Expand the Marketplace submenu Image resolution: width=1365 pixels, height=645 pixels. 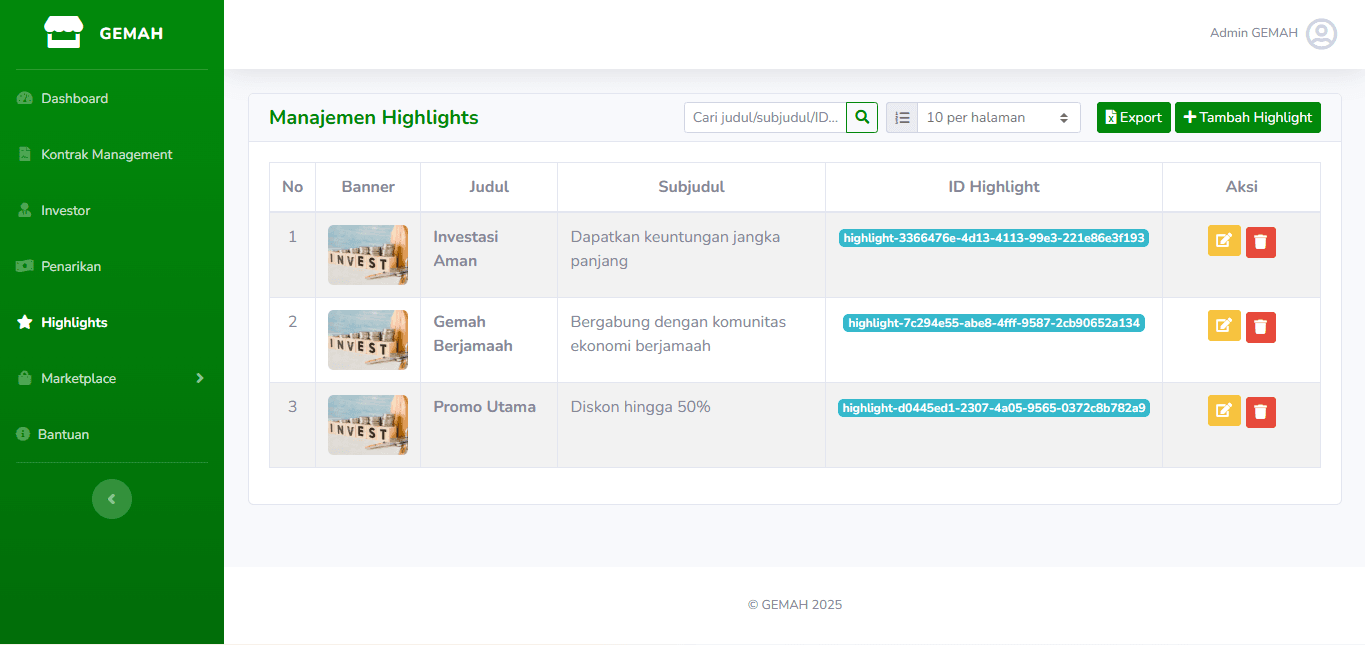111,378
